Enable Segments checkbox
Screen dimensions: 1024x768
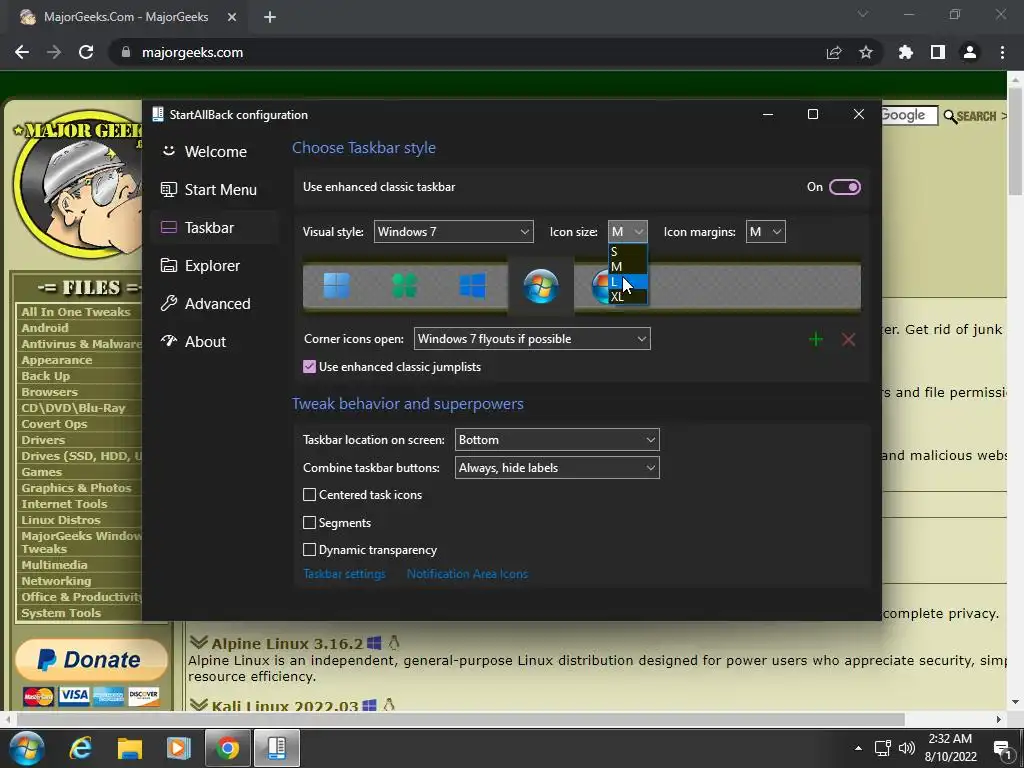pos(310,522)
